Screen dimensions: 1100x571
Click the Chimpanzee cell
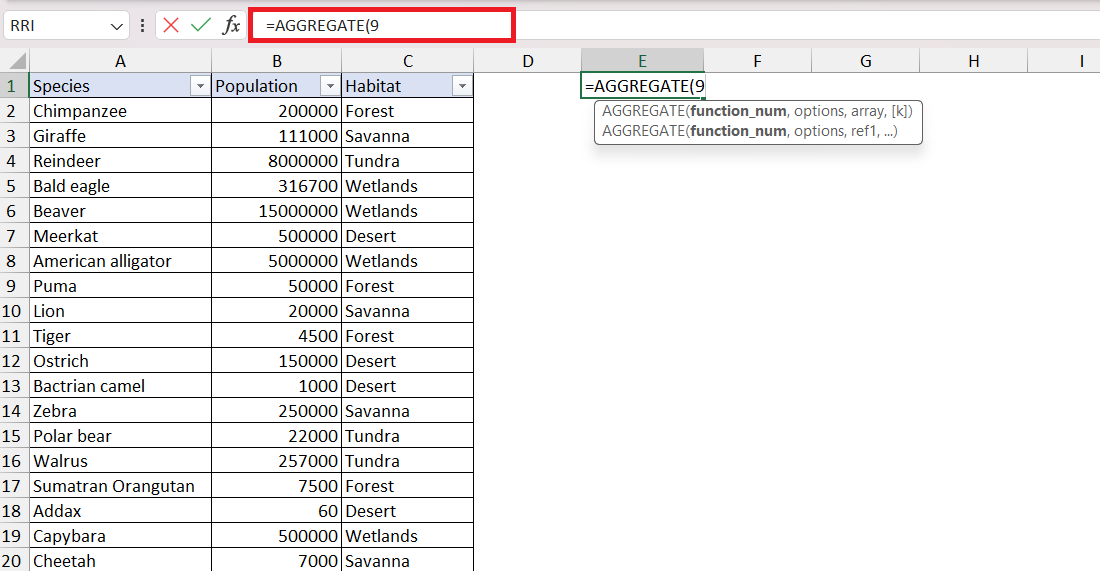(x=120, y=111)
